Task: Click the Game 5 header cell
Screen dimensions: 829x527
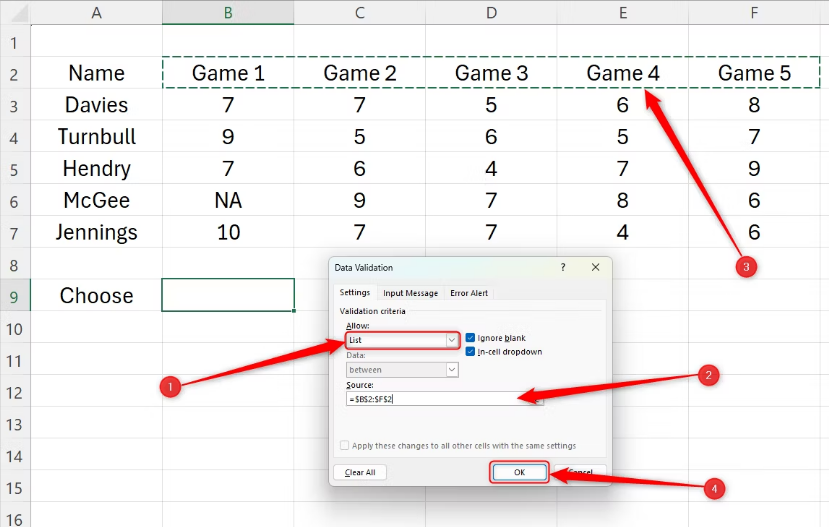Action: coord(754,73)
